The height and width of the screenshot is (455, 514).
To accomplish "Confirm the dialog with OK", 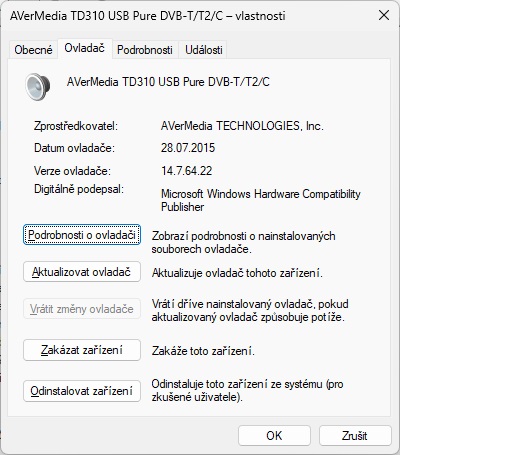I will click(x=274, y=435).
